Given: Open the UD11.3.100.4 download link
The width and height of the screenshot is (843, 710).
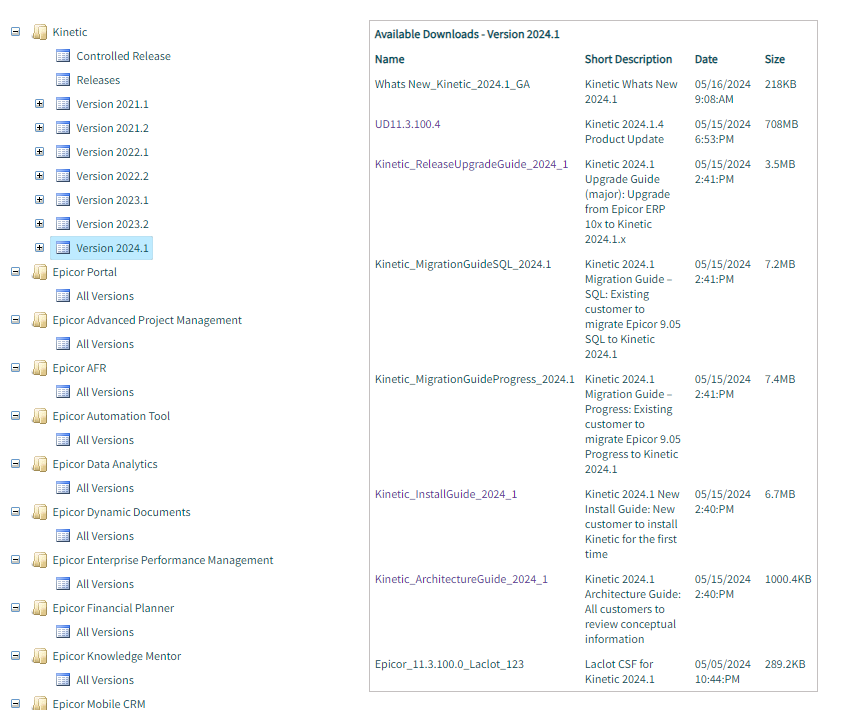Looking at the screenshot, I should [x=408, y=124].
